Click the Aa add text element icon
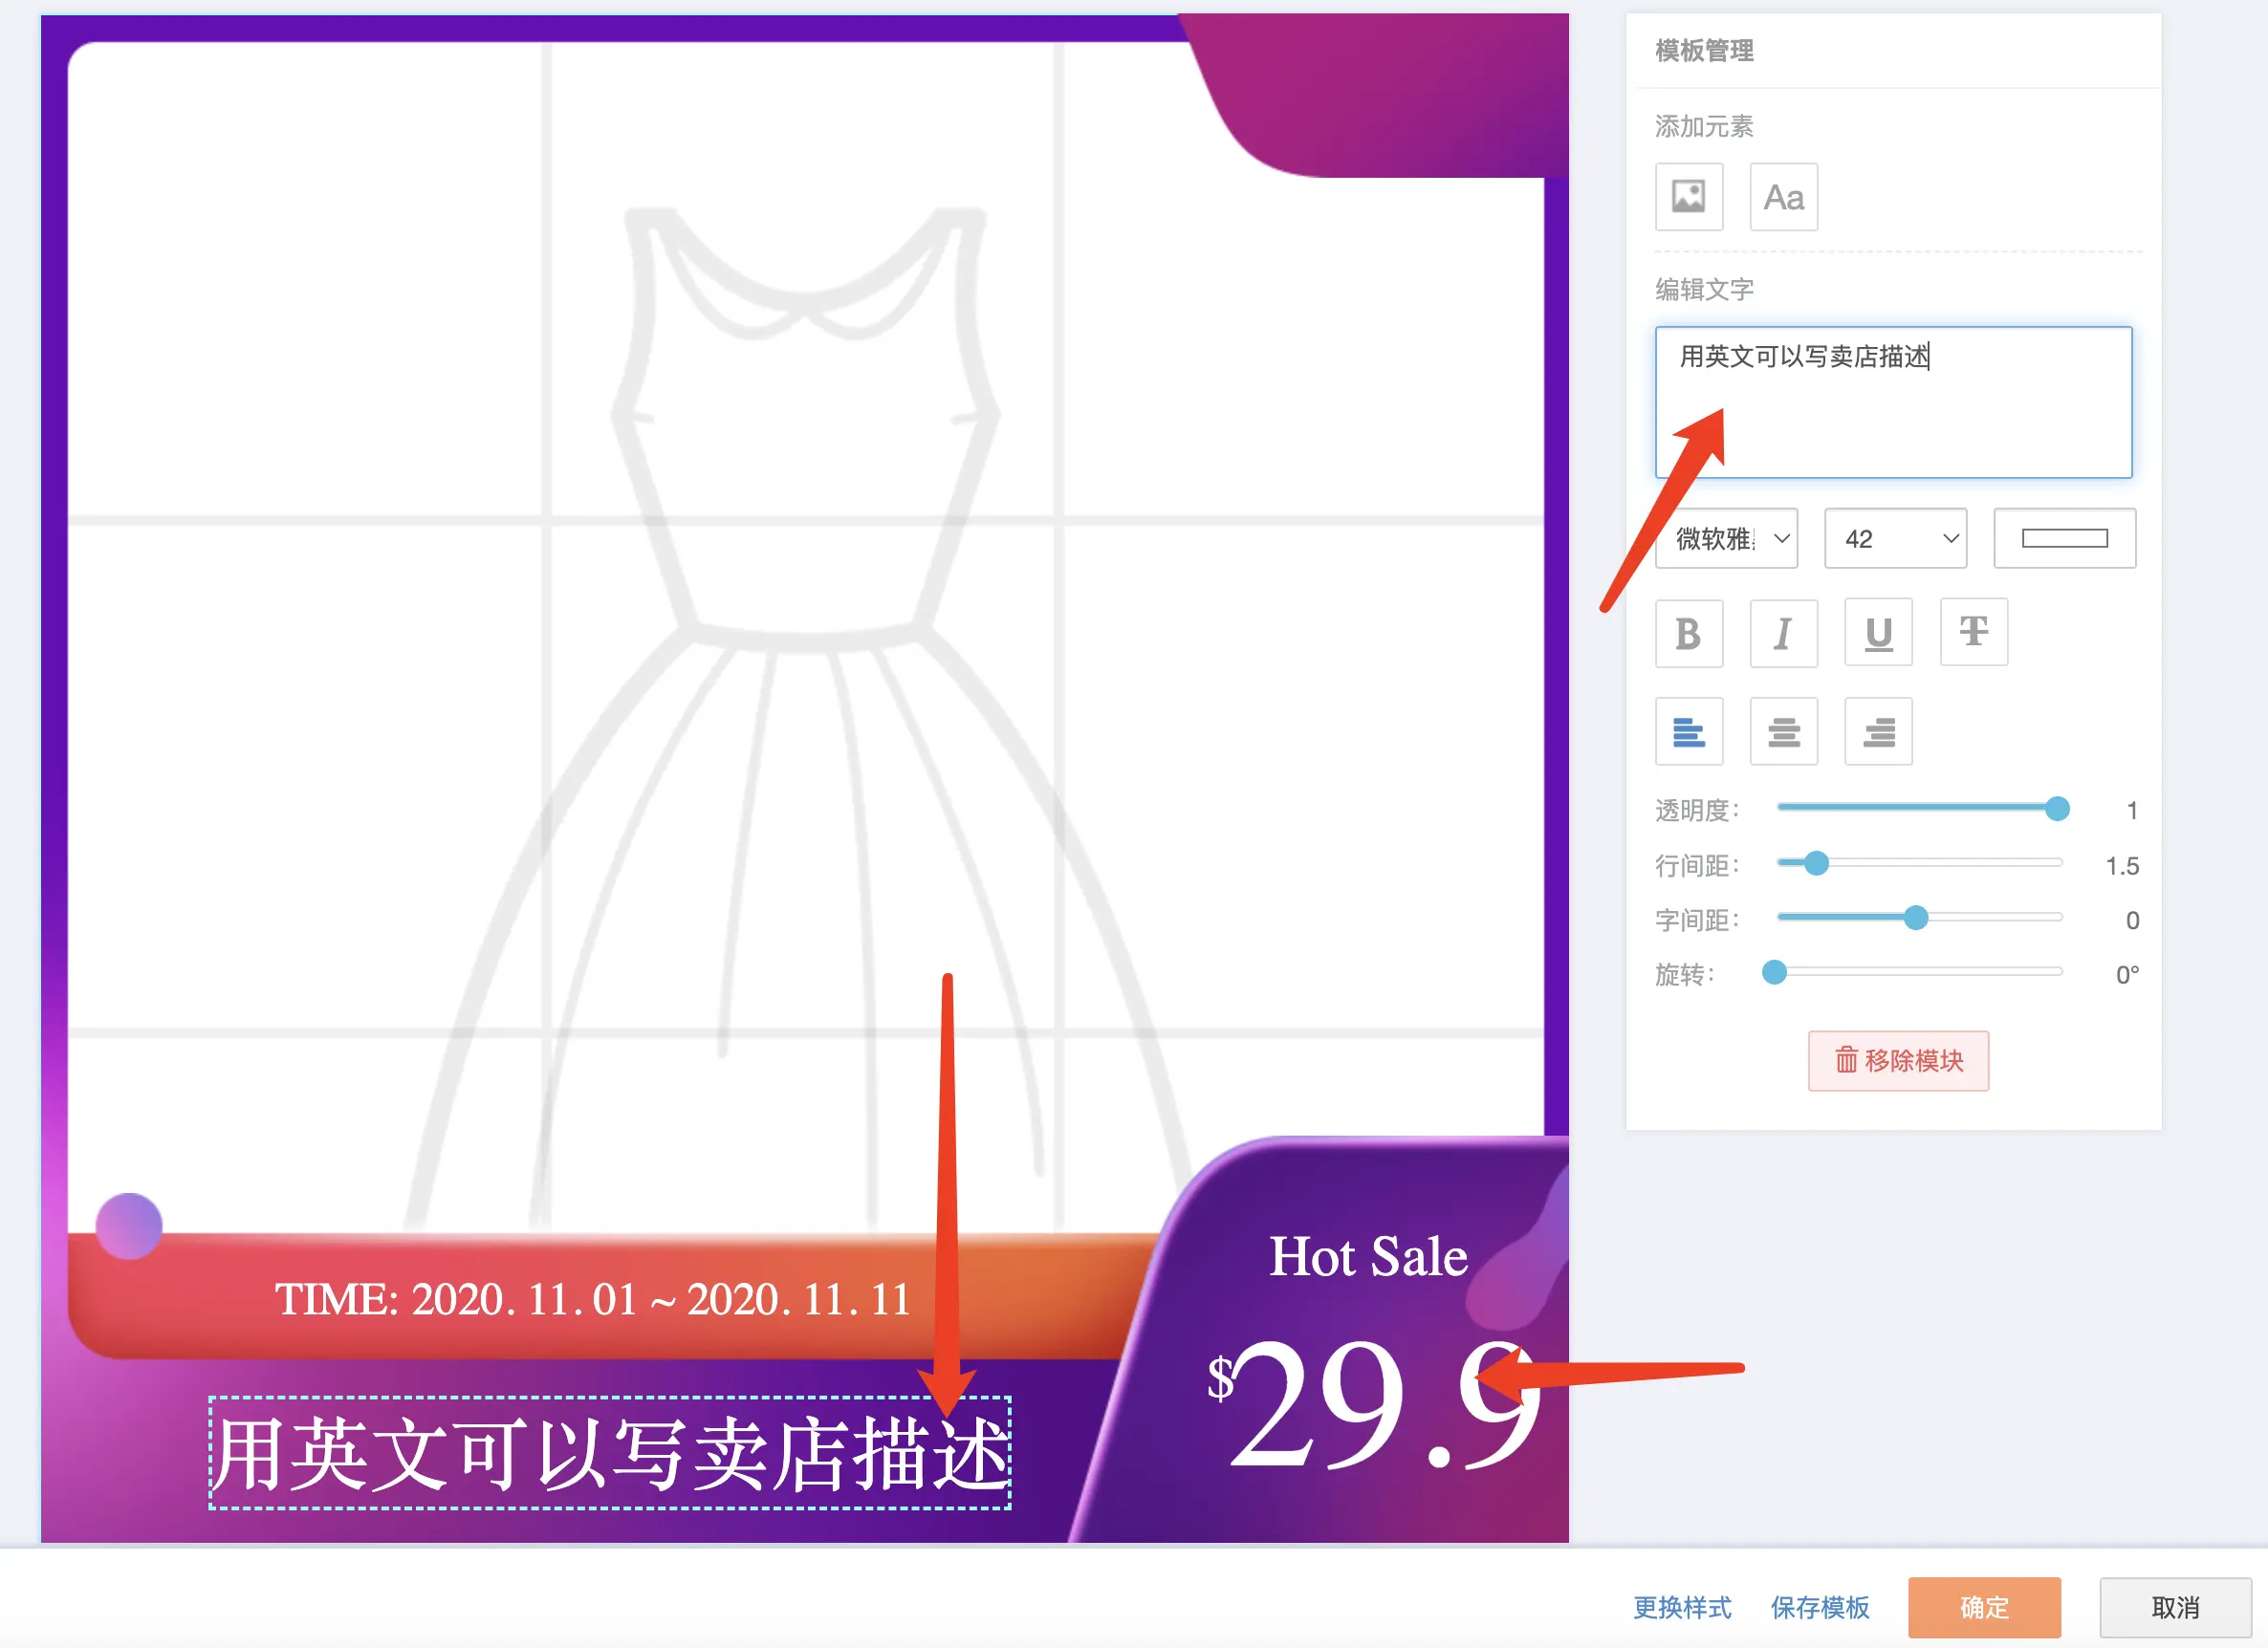2268x1648 pixels. pyautogui.click(x=1783, y=197)
